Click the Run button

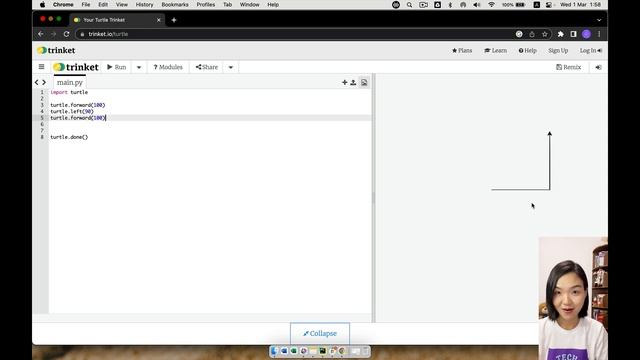117,67
